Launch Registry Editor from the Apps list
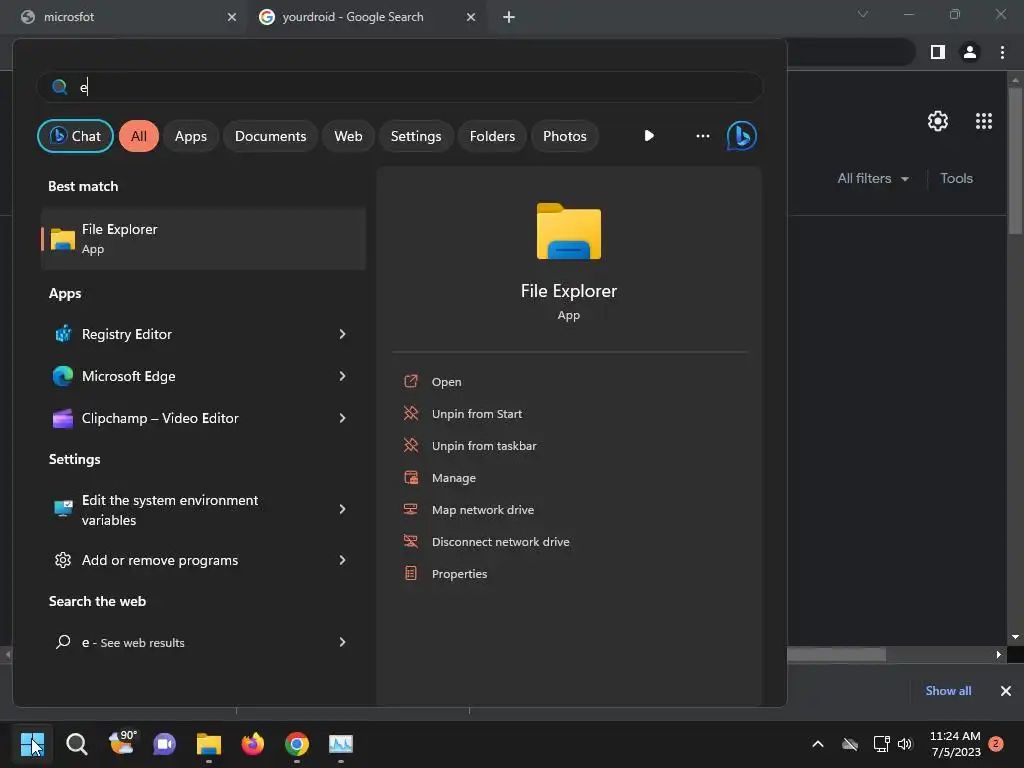The image size is (1024, 768). 127,334
